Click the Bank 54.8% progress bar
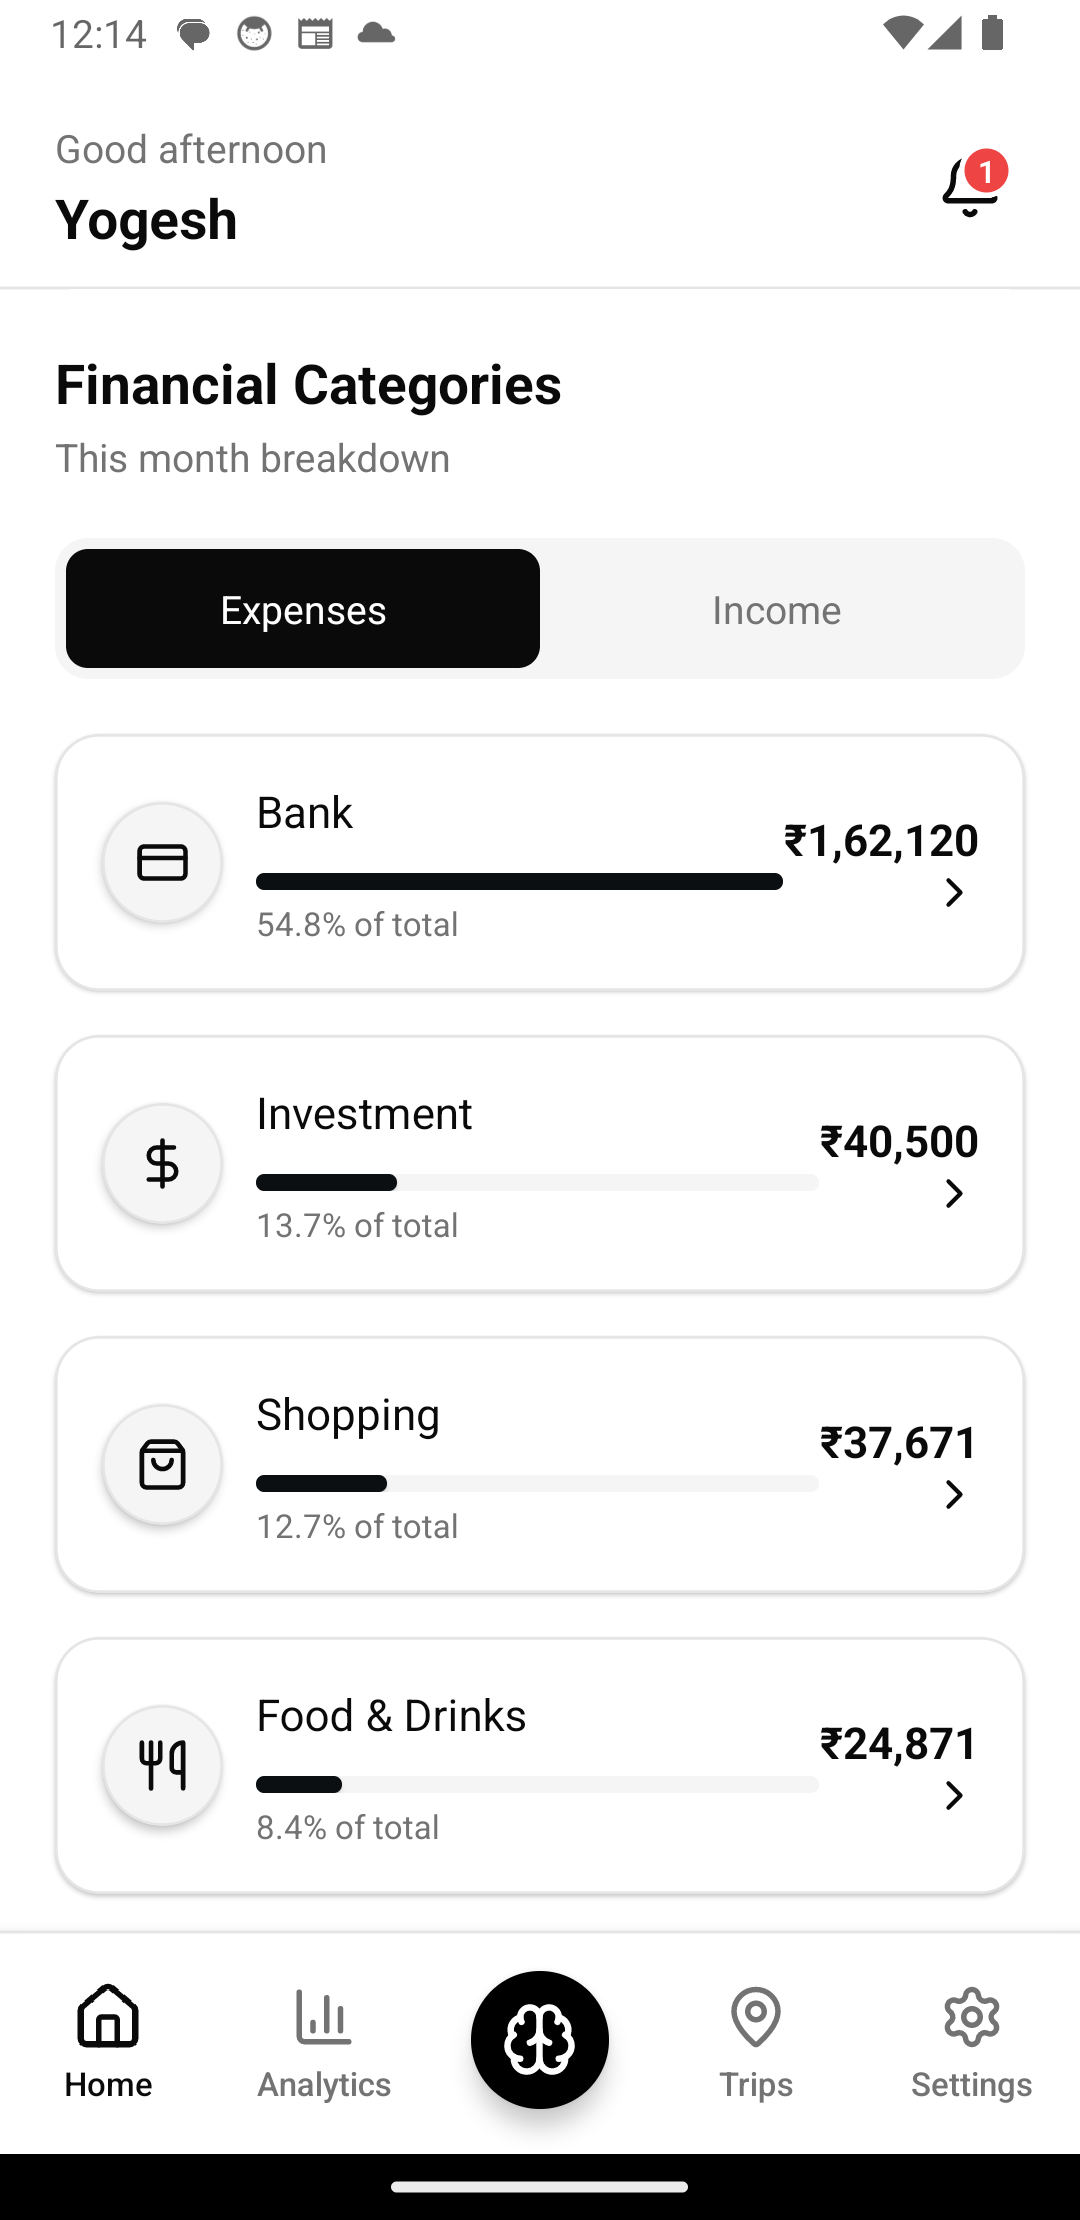This screenshot has width=1080, height=2220. 519,881
